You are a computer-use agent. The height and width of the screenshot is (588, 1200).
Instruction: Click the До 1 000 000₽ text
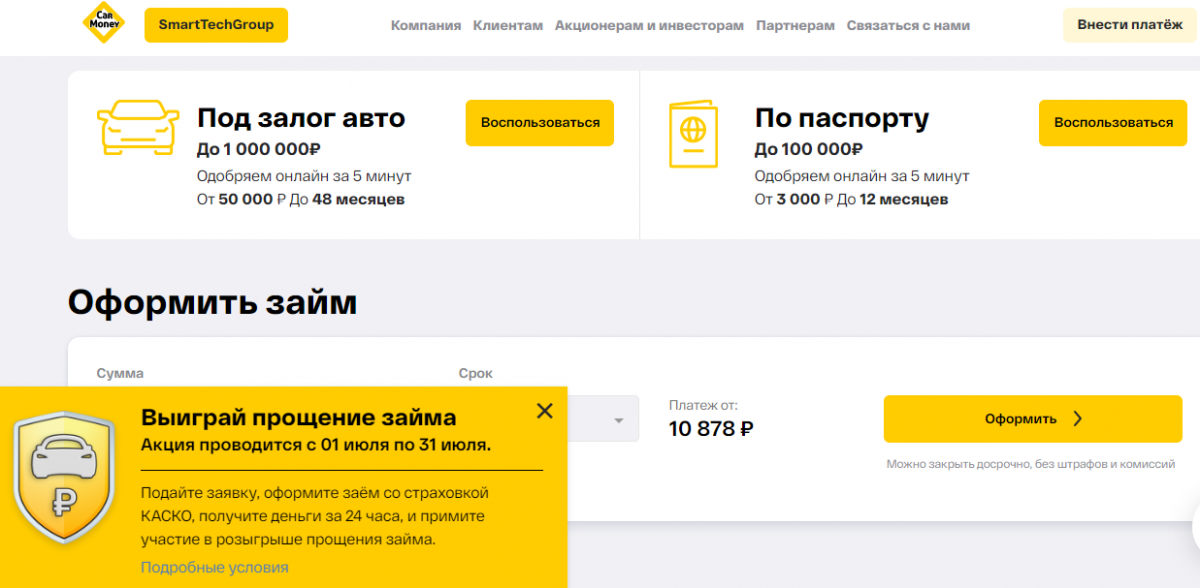coord(259,150)
